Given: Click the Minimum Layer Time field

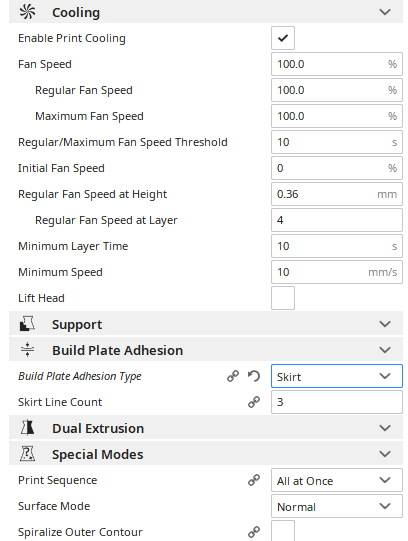Looking at the screenshot, I should (337, 246).
